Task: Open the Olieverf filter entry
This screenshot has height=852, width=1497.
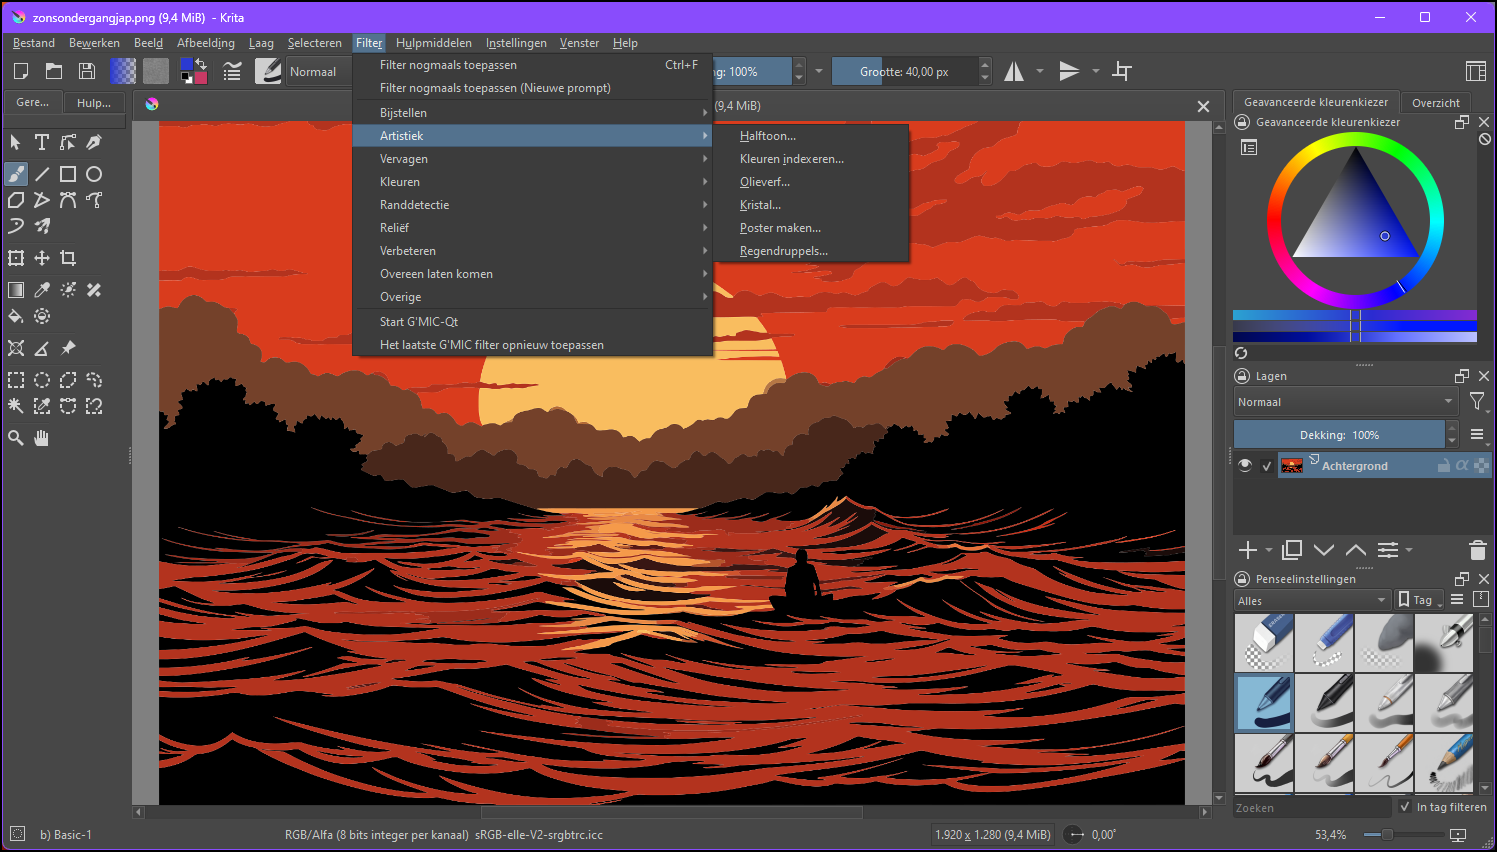Action: tap(765, 181)
